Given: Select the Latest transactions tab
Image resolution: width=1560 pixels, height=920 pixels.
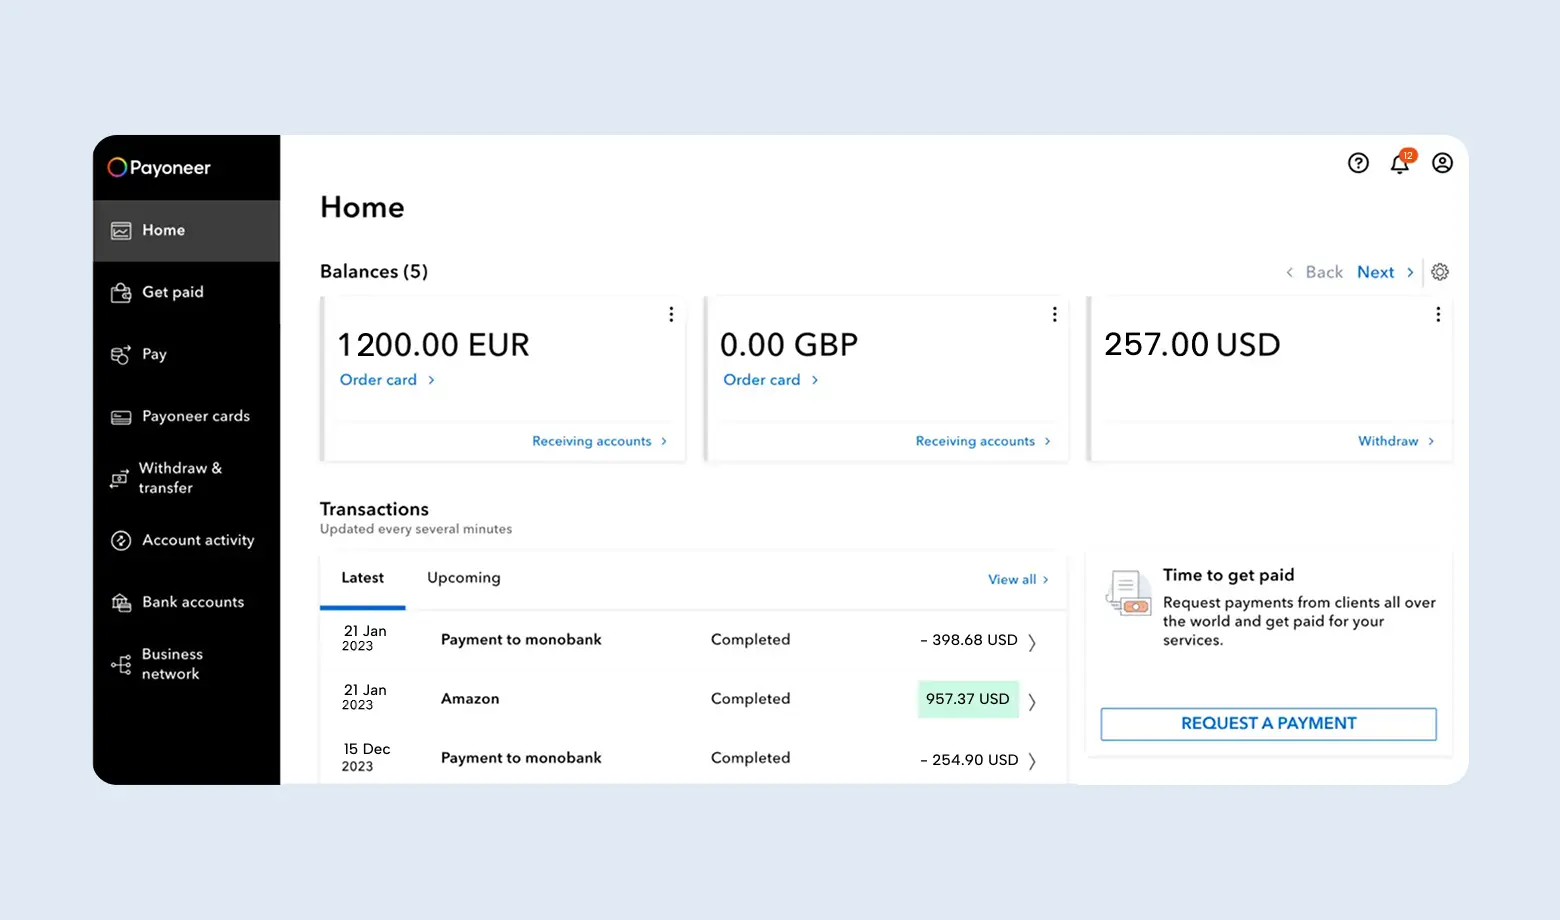Looking at the screenshot, I should click(x=362, y=577).
